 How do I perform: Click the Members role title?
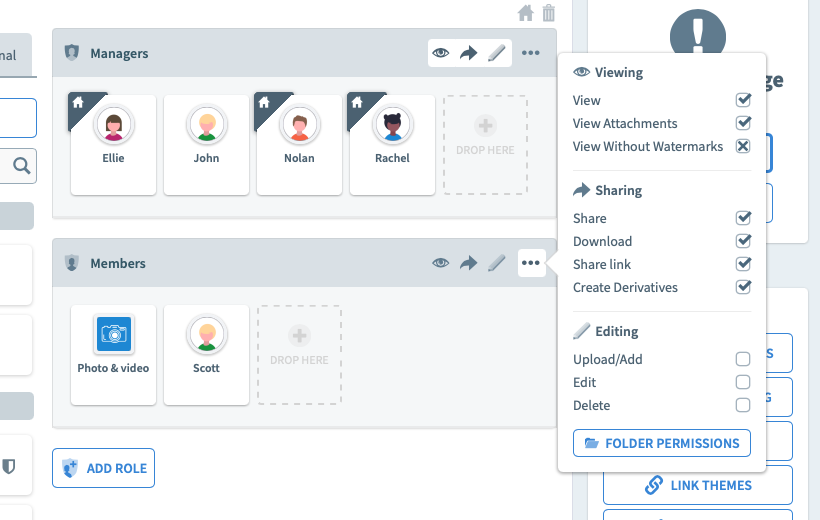118,263
